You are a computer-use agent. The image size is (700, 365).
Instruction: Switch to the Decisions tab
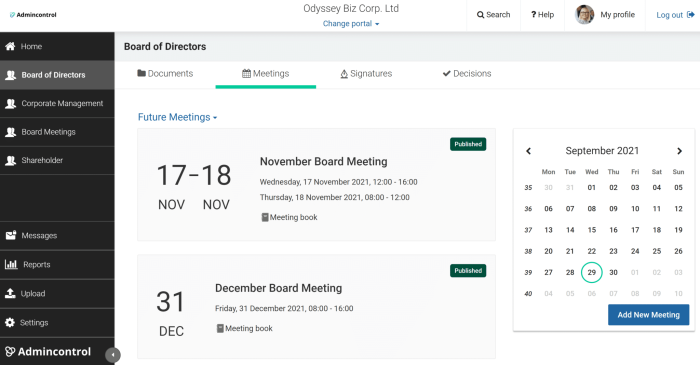[467, 74]
